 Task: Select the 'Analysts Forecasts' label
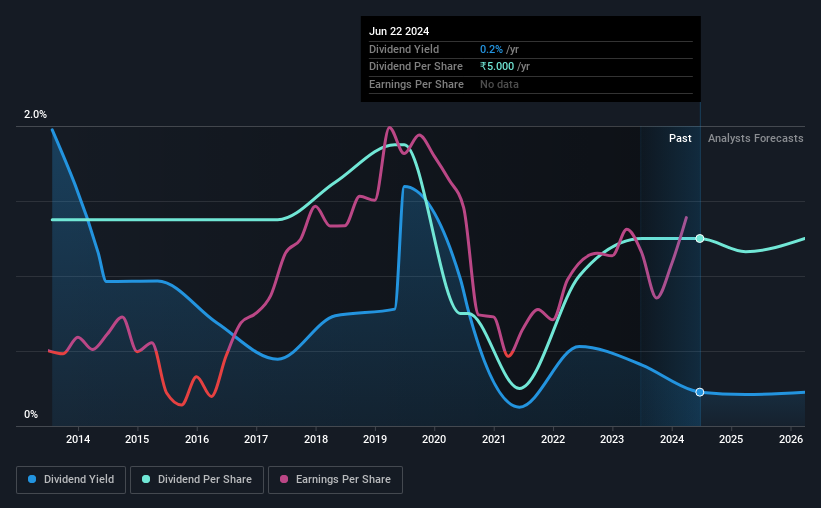click(x=756, y=138)
